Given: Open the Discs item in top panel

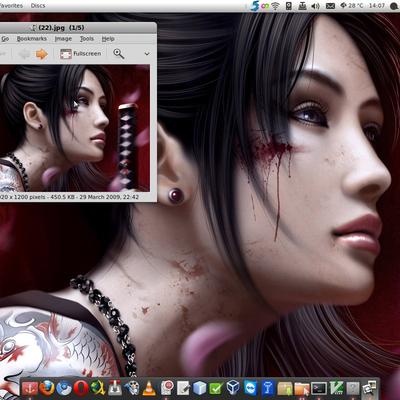Looking at the screenshot, I should coord(38,6).
